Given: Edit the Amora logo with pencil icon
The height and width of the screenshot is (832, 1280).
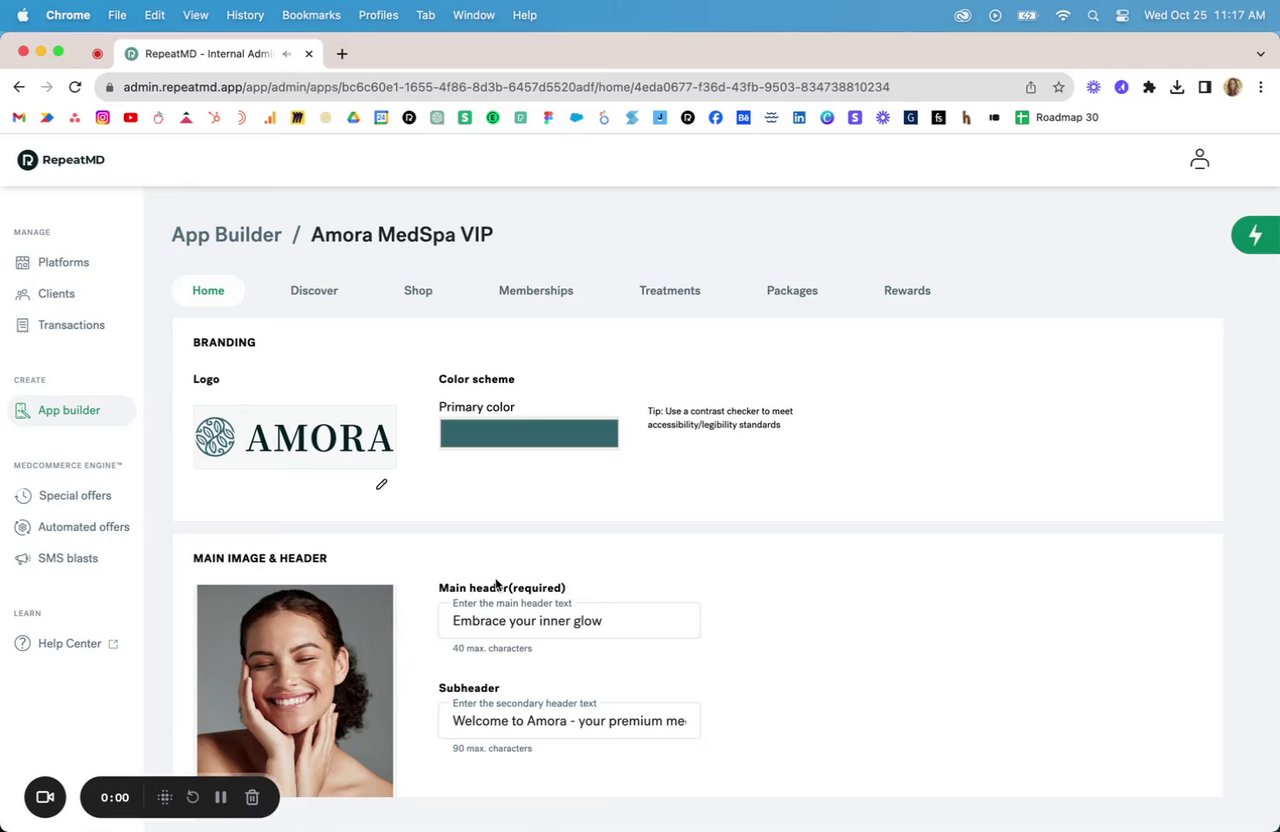Looking at the screenshot, I should click(381, 485).
